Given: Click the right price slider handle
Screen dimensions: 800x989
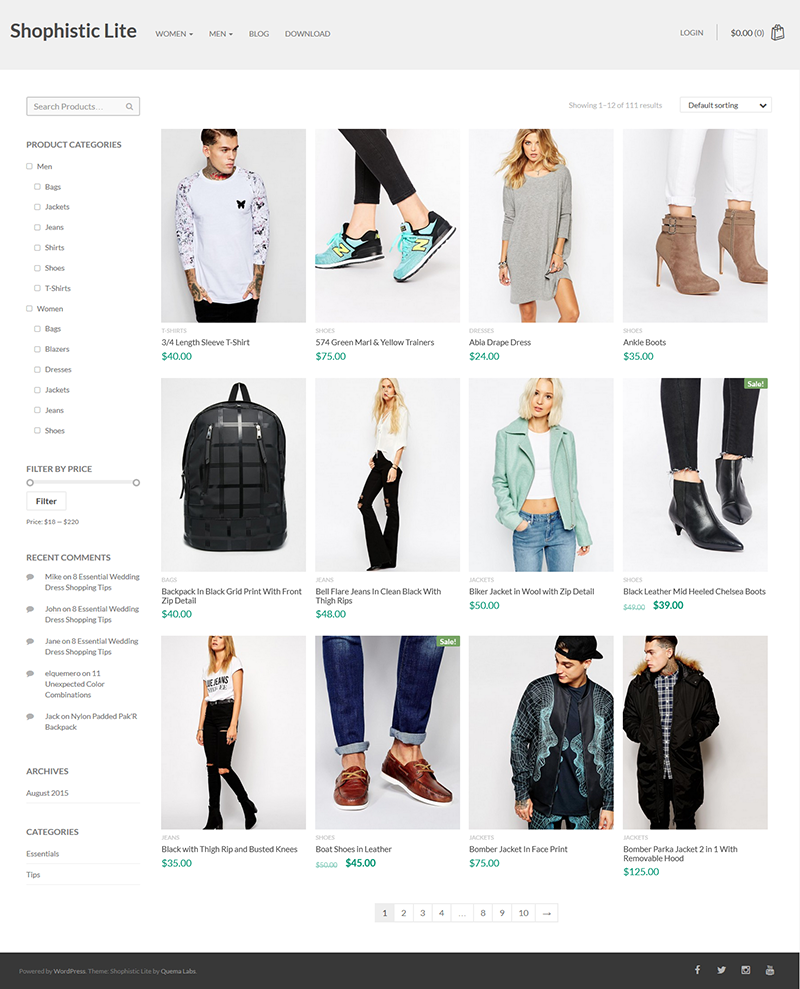Looking at the screenshot, I should click(x=136, y=483).
